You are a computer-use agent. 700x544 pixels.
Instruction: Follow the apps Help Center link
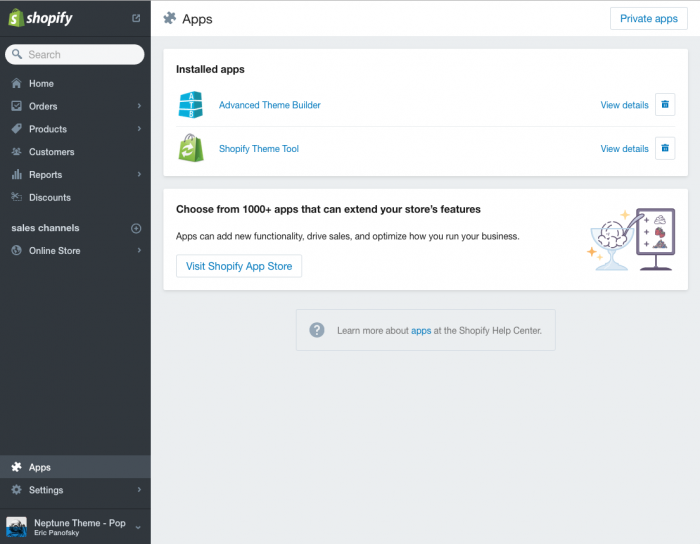[421, 331]
